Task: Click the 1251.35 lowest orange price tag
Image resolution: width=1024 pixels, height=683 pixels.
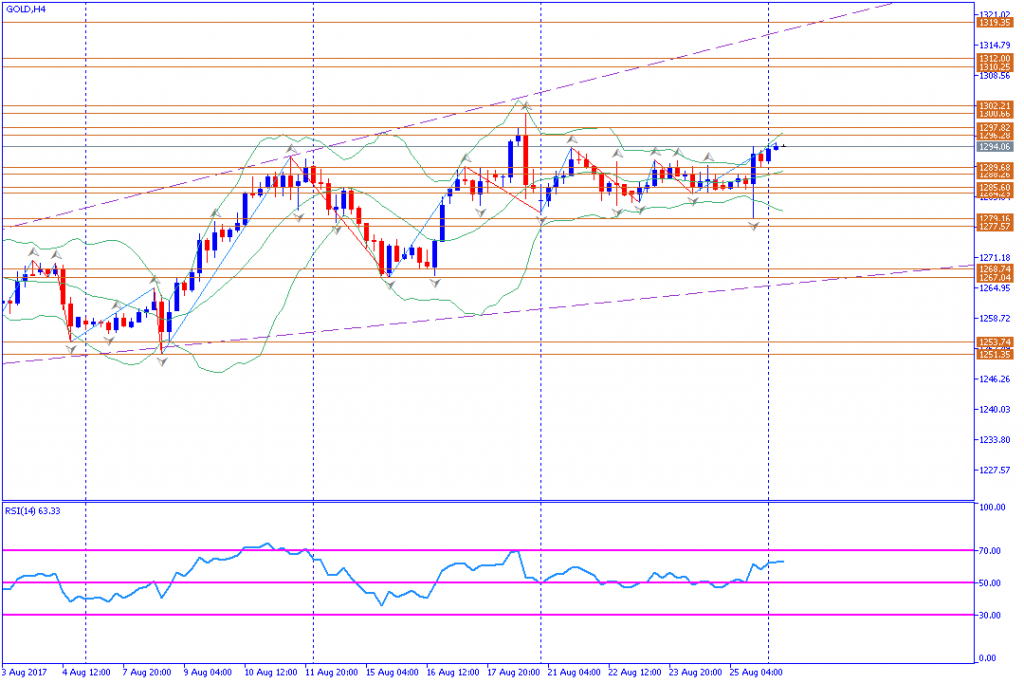Action: [x=995, y=355]
